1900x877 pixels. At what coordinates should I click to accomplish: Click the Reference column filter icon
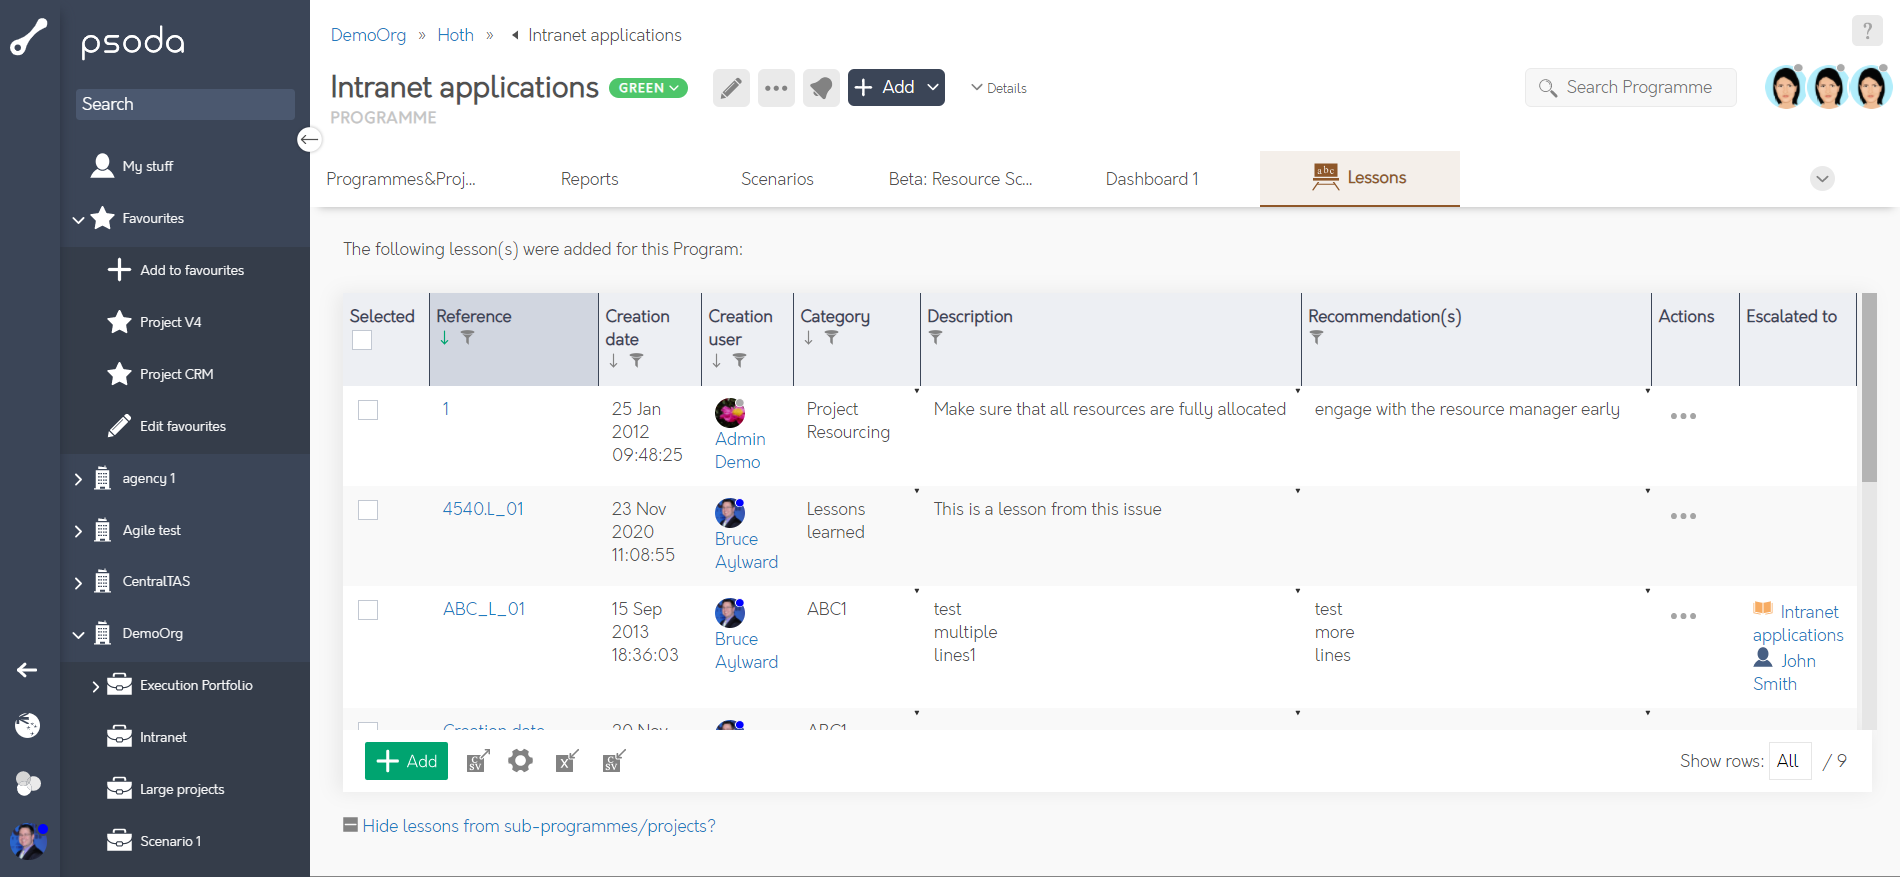click(x=467, y=338)
